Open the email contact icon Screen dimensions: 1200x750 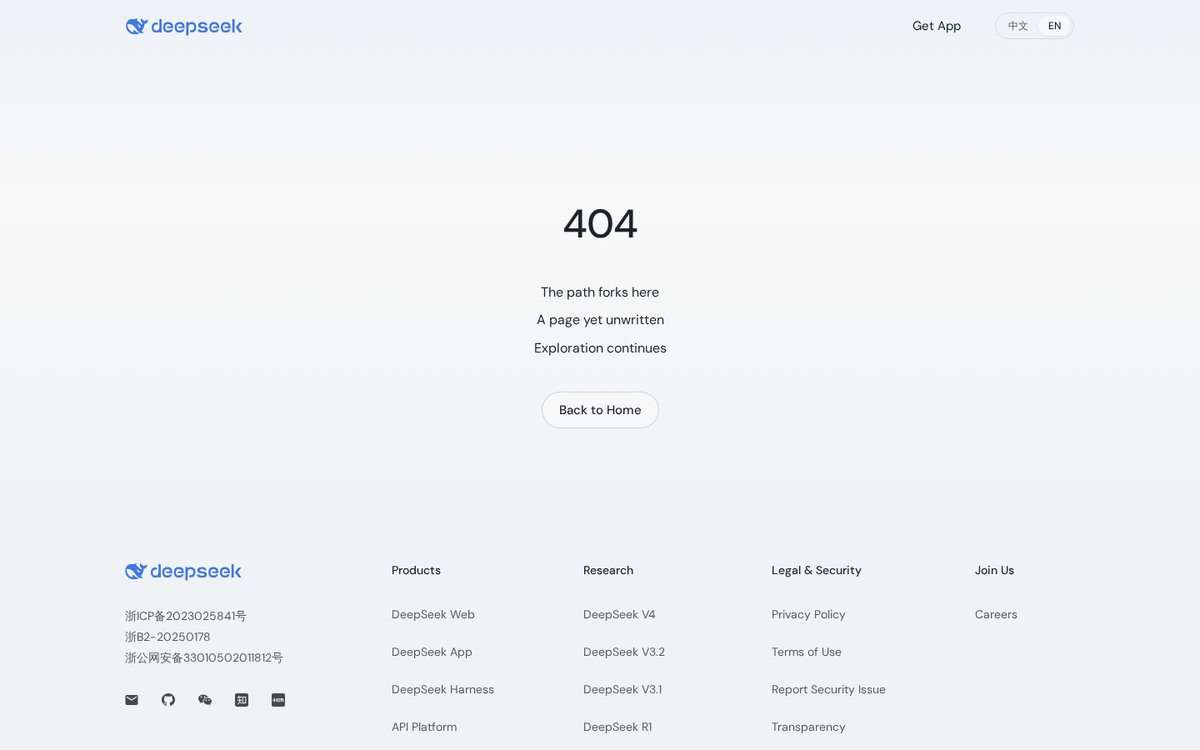[131, 700]
